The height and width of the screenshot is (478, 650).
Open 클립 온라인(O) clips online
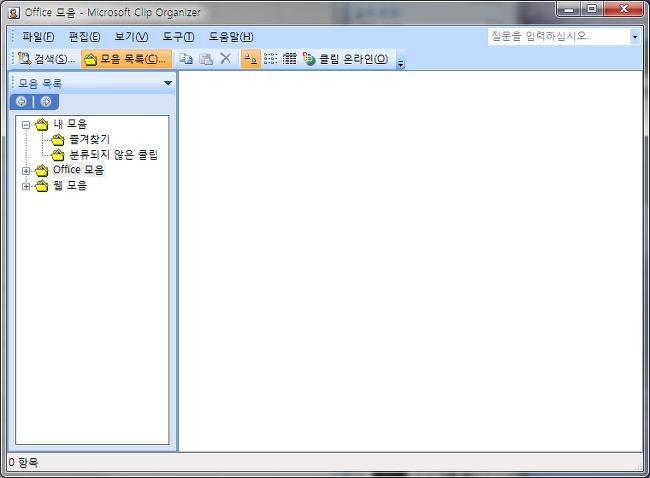346,59
